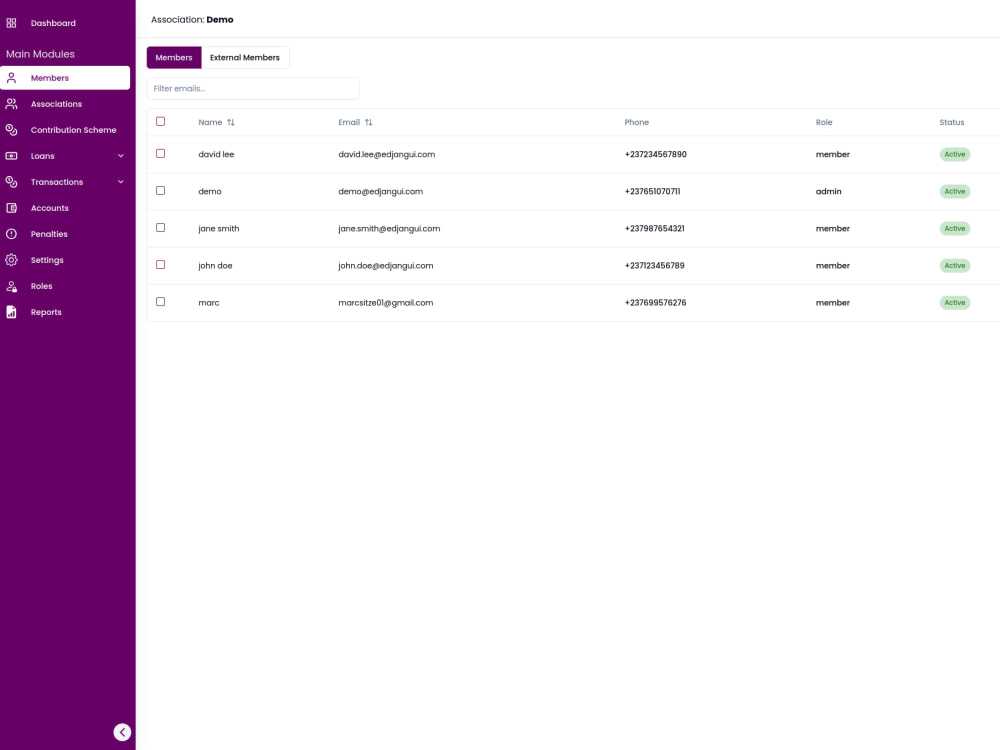Check the box for john doe

click(x=161, y=265)
